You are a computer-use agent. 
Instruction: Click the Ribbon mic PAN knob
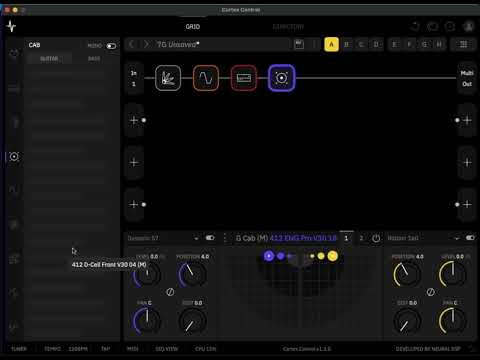coord(452,321)
